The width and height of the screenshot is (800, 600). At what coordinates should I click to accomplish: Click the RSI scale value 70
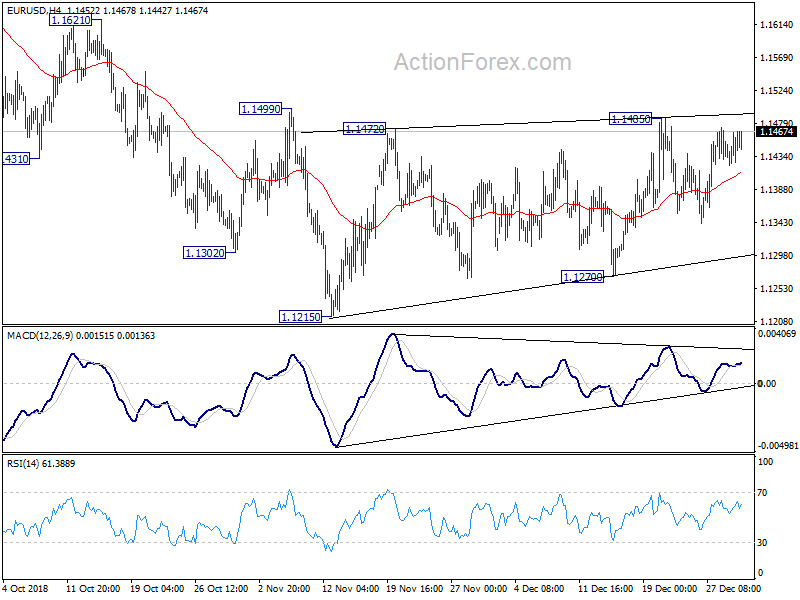click(x=762, y=493)
